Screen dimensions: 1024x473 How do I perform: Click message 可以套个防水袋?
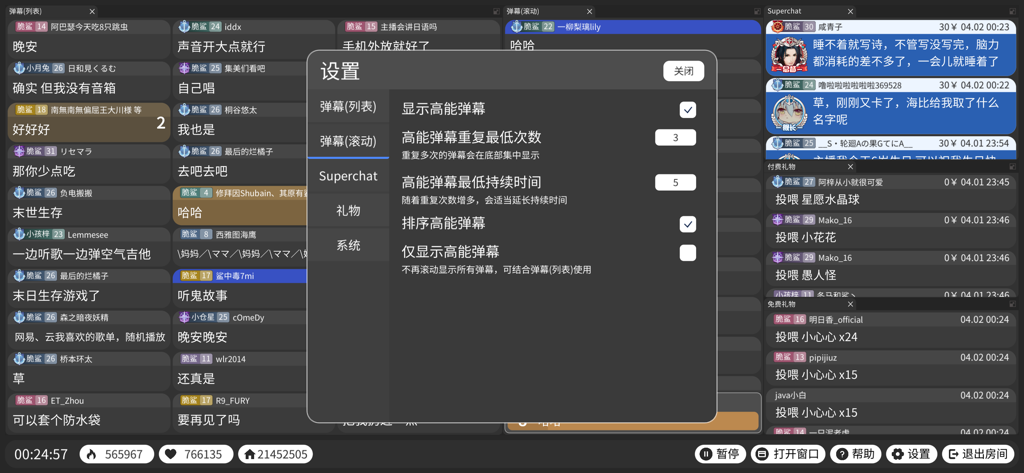coord(57,420)
